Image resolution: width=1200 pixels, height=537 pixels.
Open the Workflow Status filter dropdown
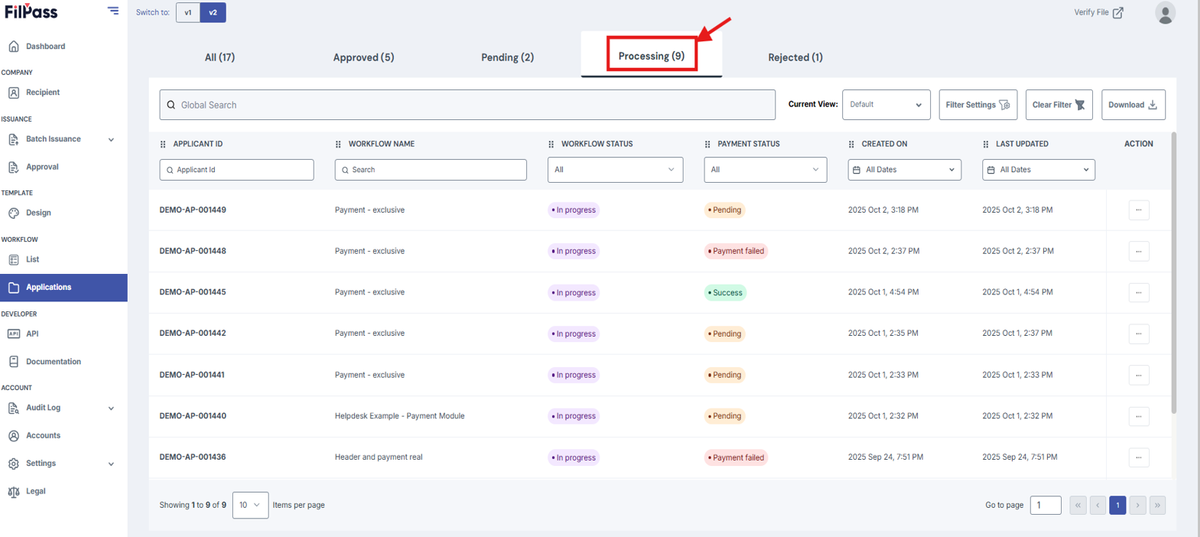pos(616,170)
